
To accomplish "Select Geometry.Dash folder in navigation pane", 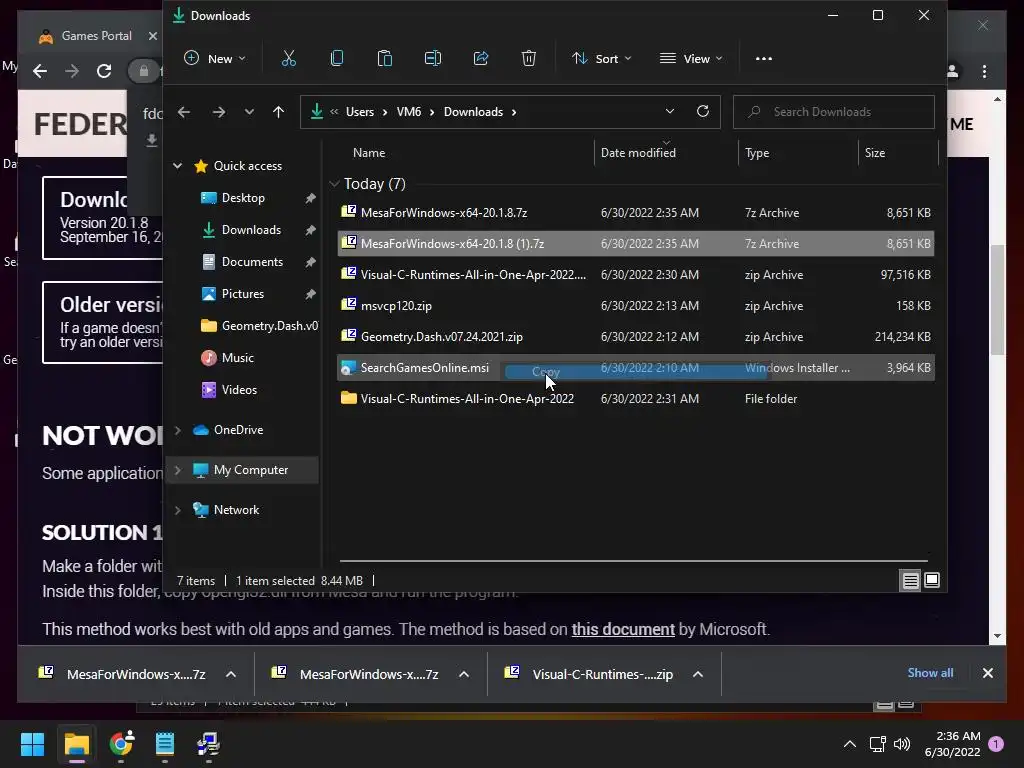I will pyautogui.click(x=259, y=326).
